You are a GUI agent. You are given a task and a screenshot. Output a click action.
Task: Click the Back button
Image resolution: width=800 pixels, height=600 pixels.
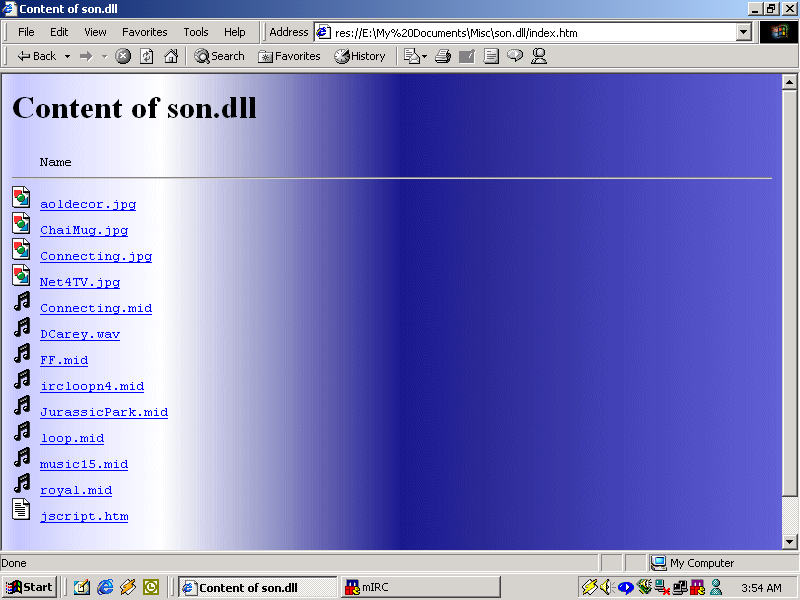(x=37, y=56)
